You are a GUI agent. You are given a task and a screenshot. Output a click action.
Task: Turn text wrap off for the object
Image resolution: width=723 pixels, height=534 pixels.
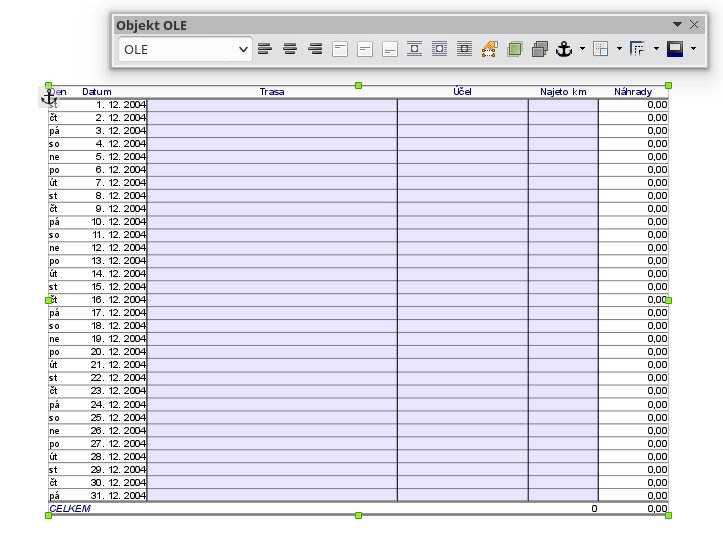pyautogui.click(x=415, y=49)
